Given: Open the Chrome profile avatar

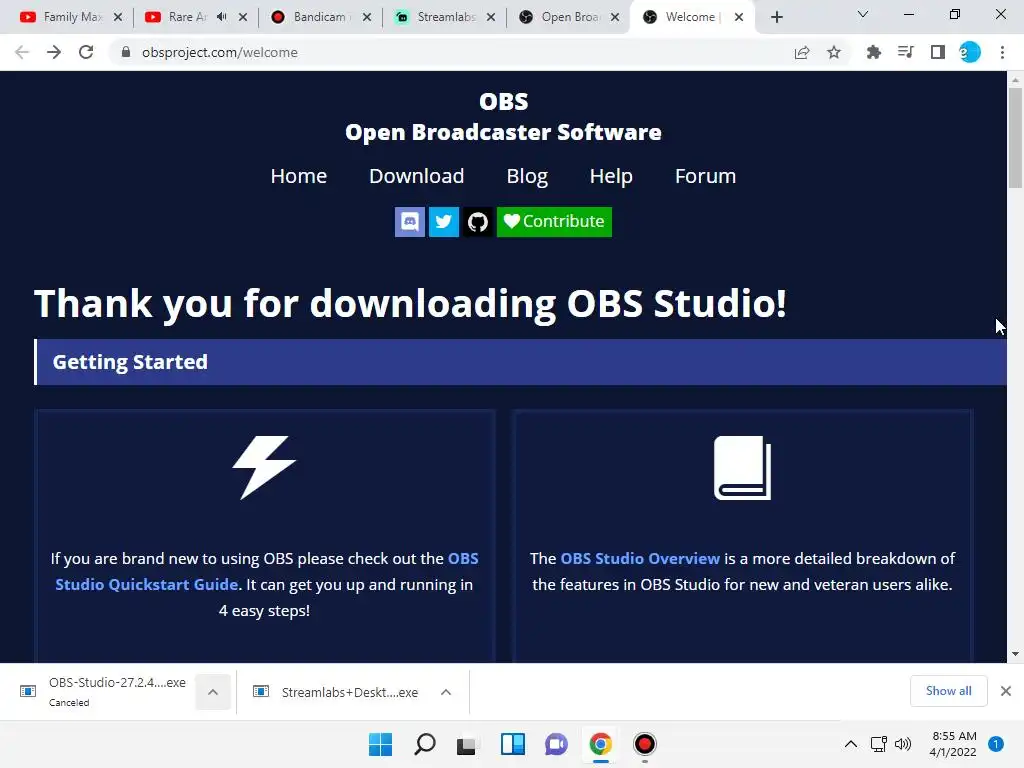Looking at the screenshot, I should pos(970,52).
